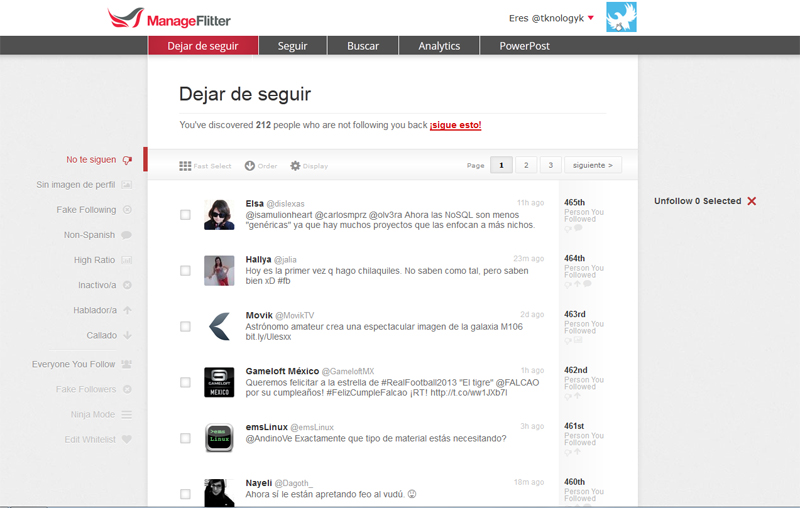Click the Fake Followers circle icon
Viewport: 800px width, 508px height.
[x=128, y=389]
